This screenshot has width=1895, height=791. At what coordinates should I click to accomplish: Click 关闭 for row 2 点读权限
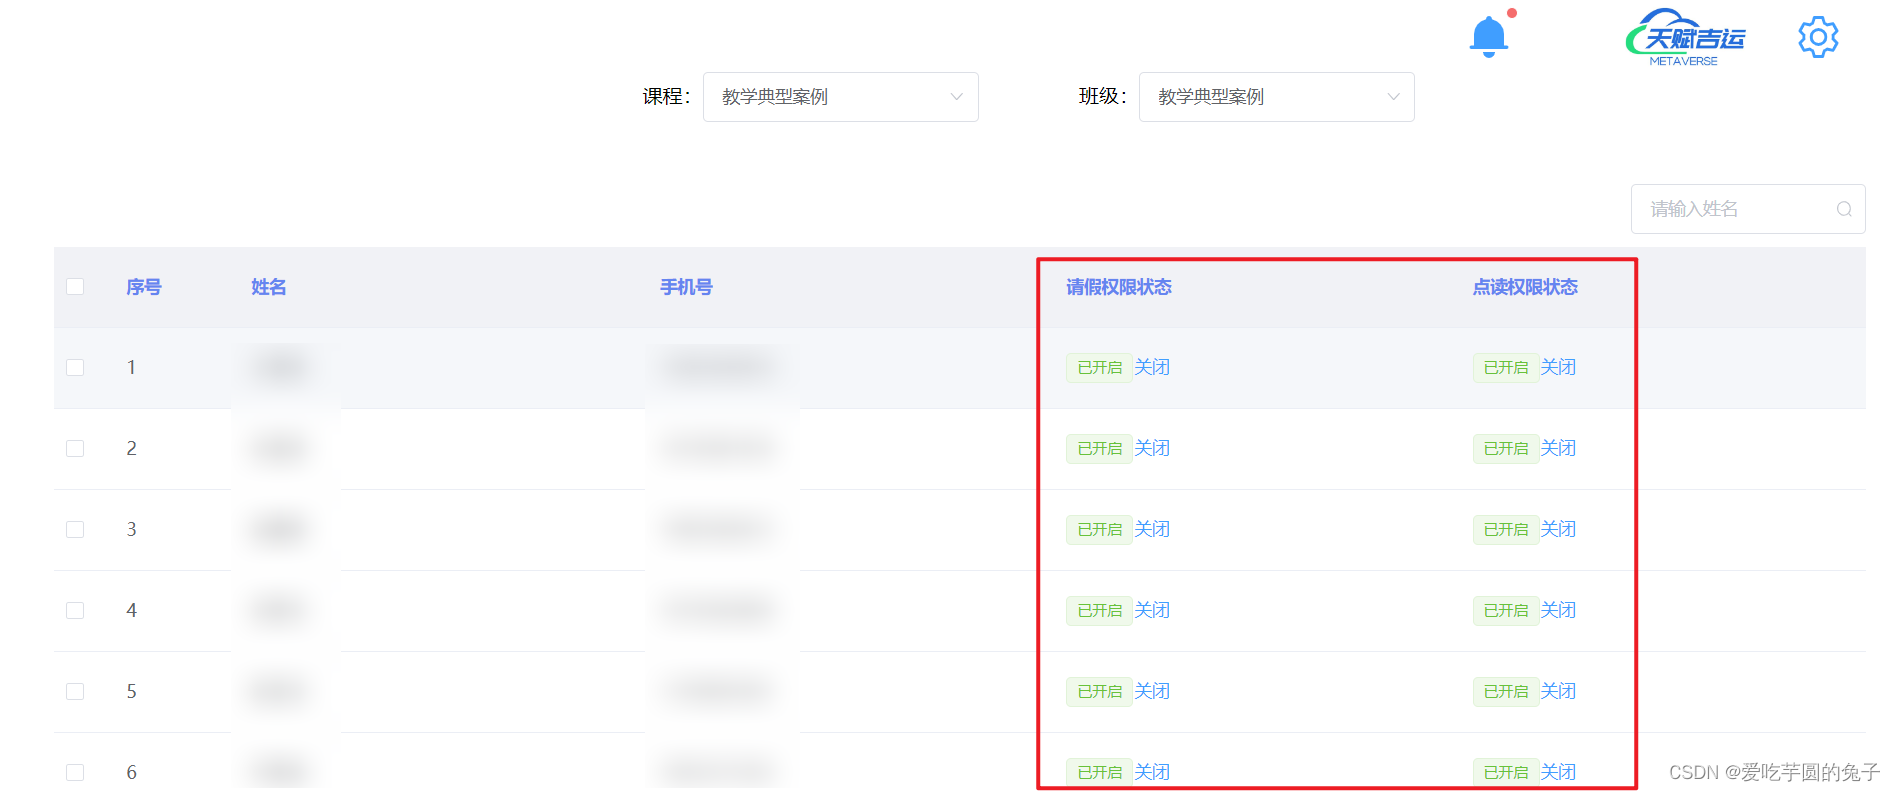1558,448
